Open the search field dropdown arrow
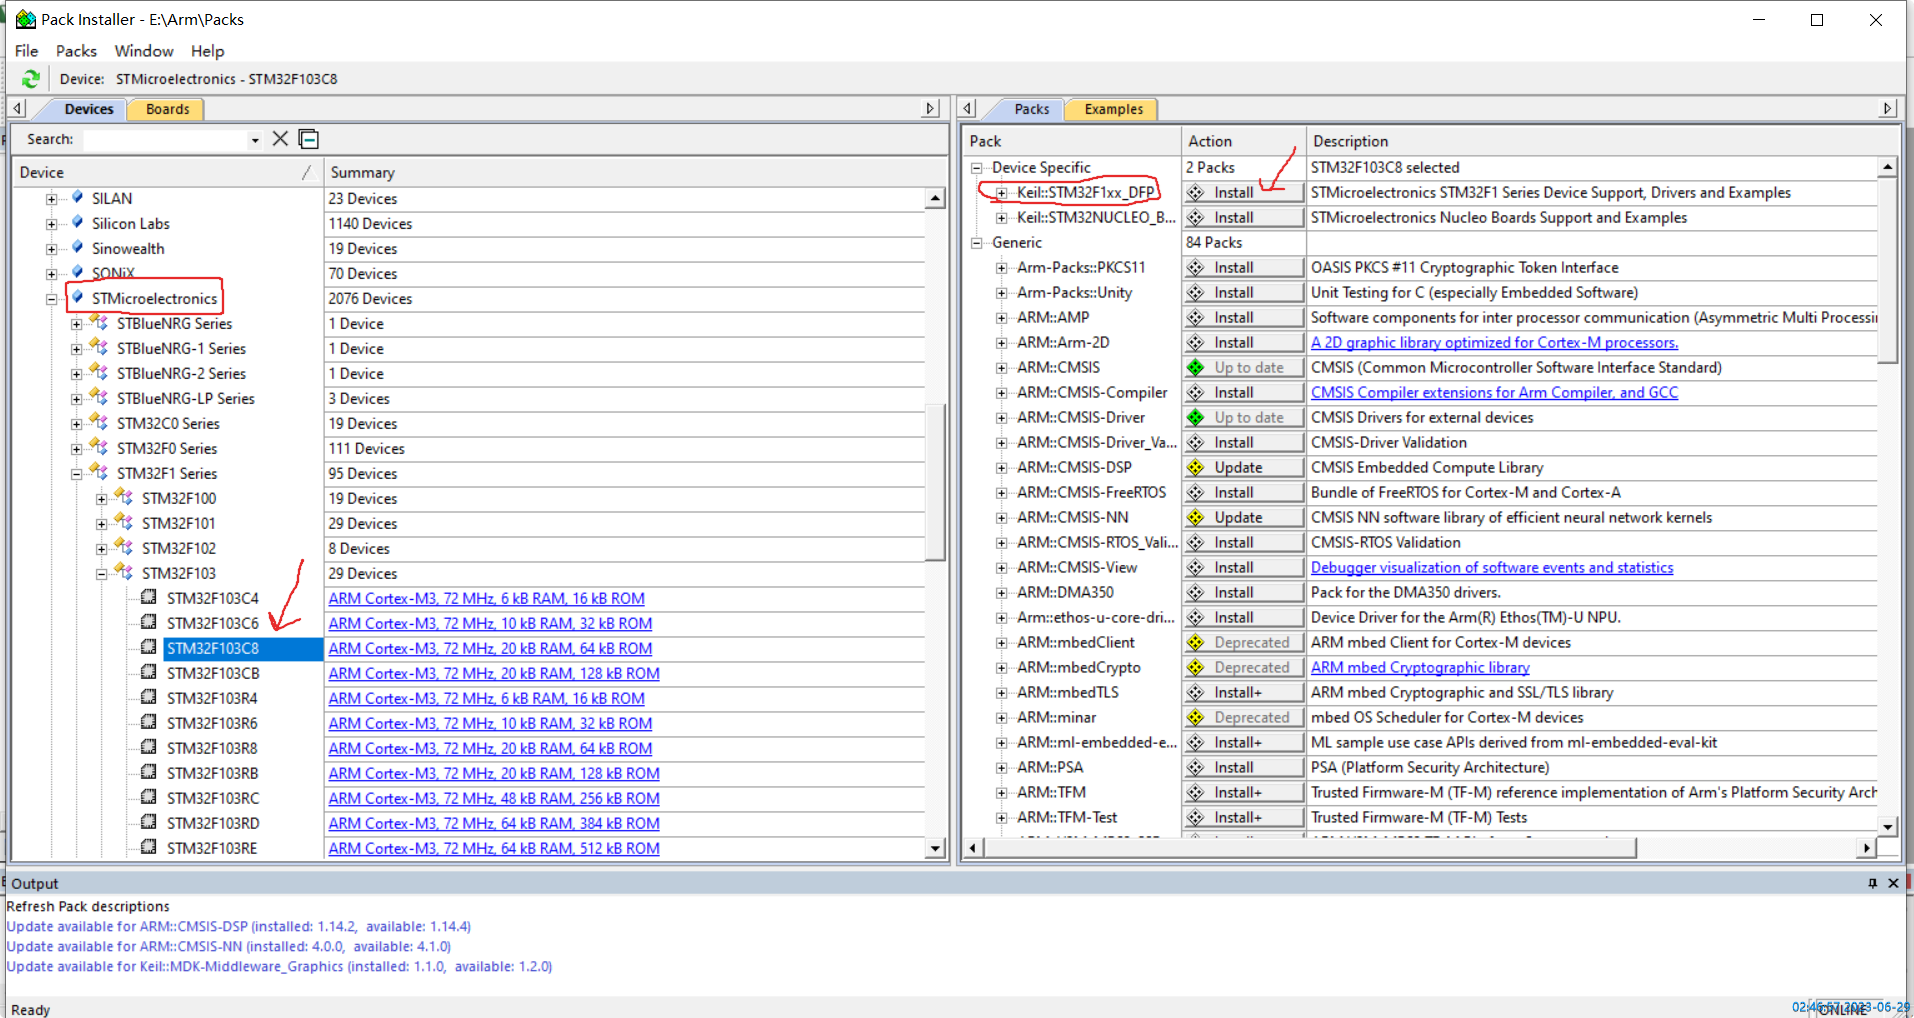 pos(255,140)
